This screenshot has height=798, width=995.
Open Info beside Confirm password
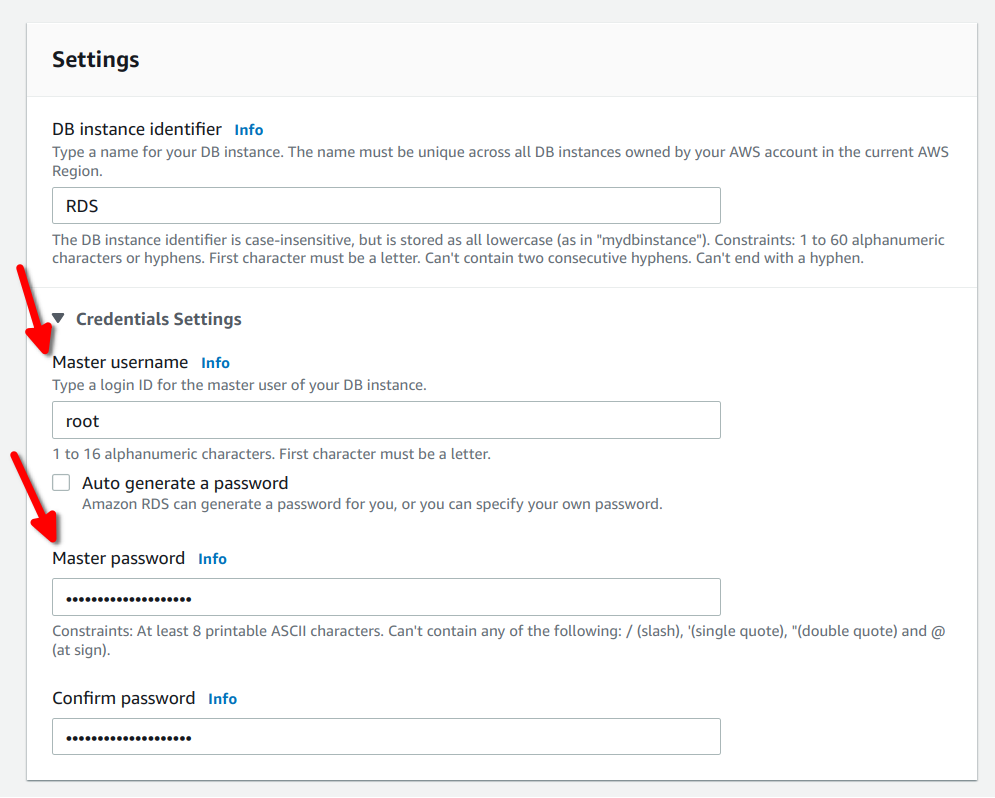pyautogui.click(x=222, y=698)
